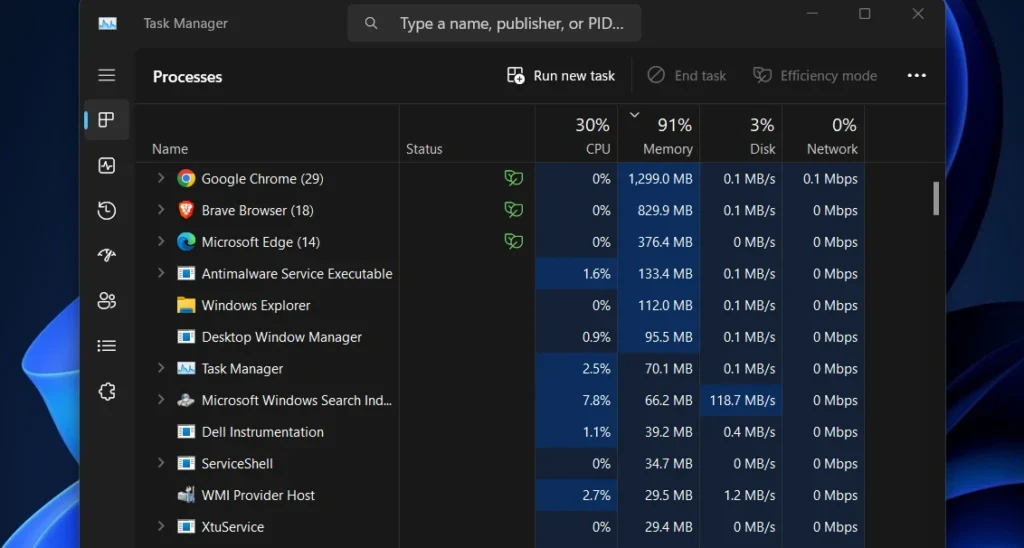1024x548 pixels.
Task: Select the Dell Instrumentation row name
Action: coord(263,432)
